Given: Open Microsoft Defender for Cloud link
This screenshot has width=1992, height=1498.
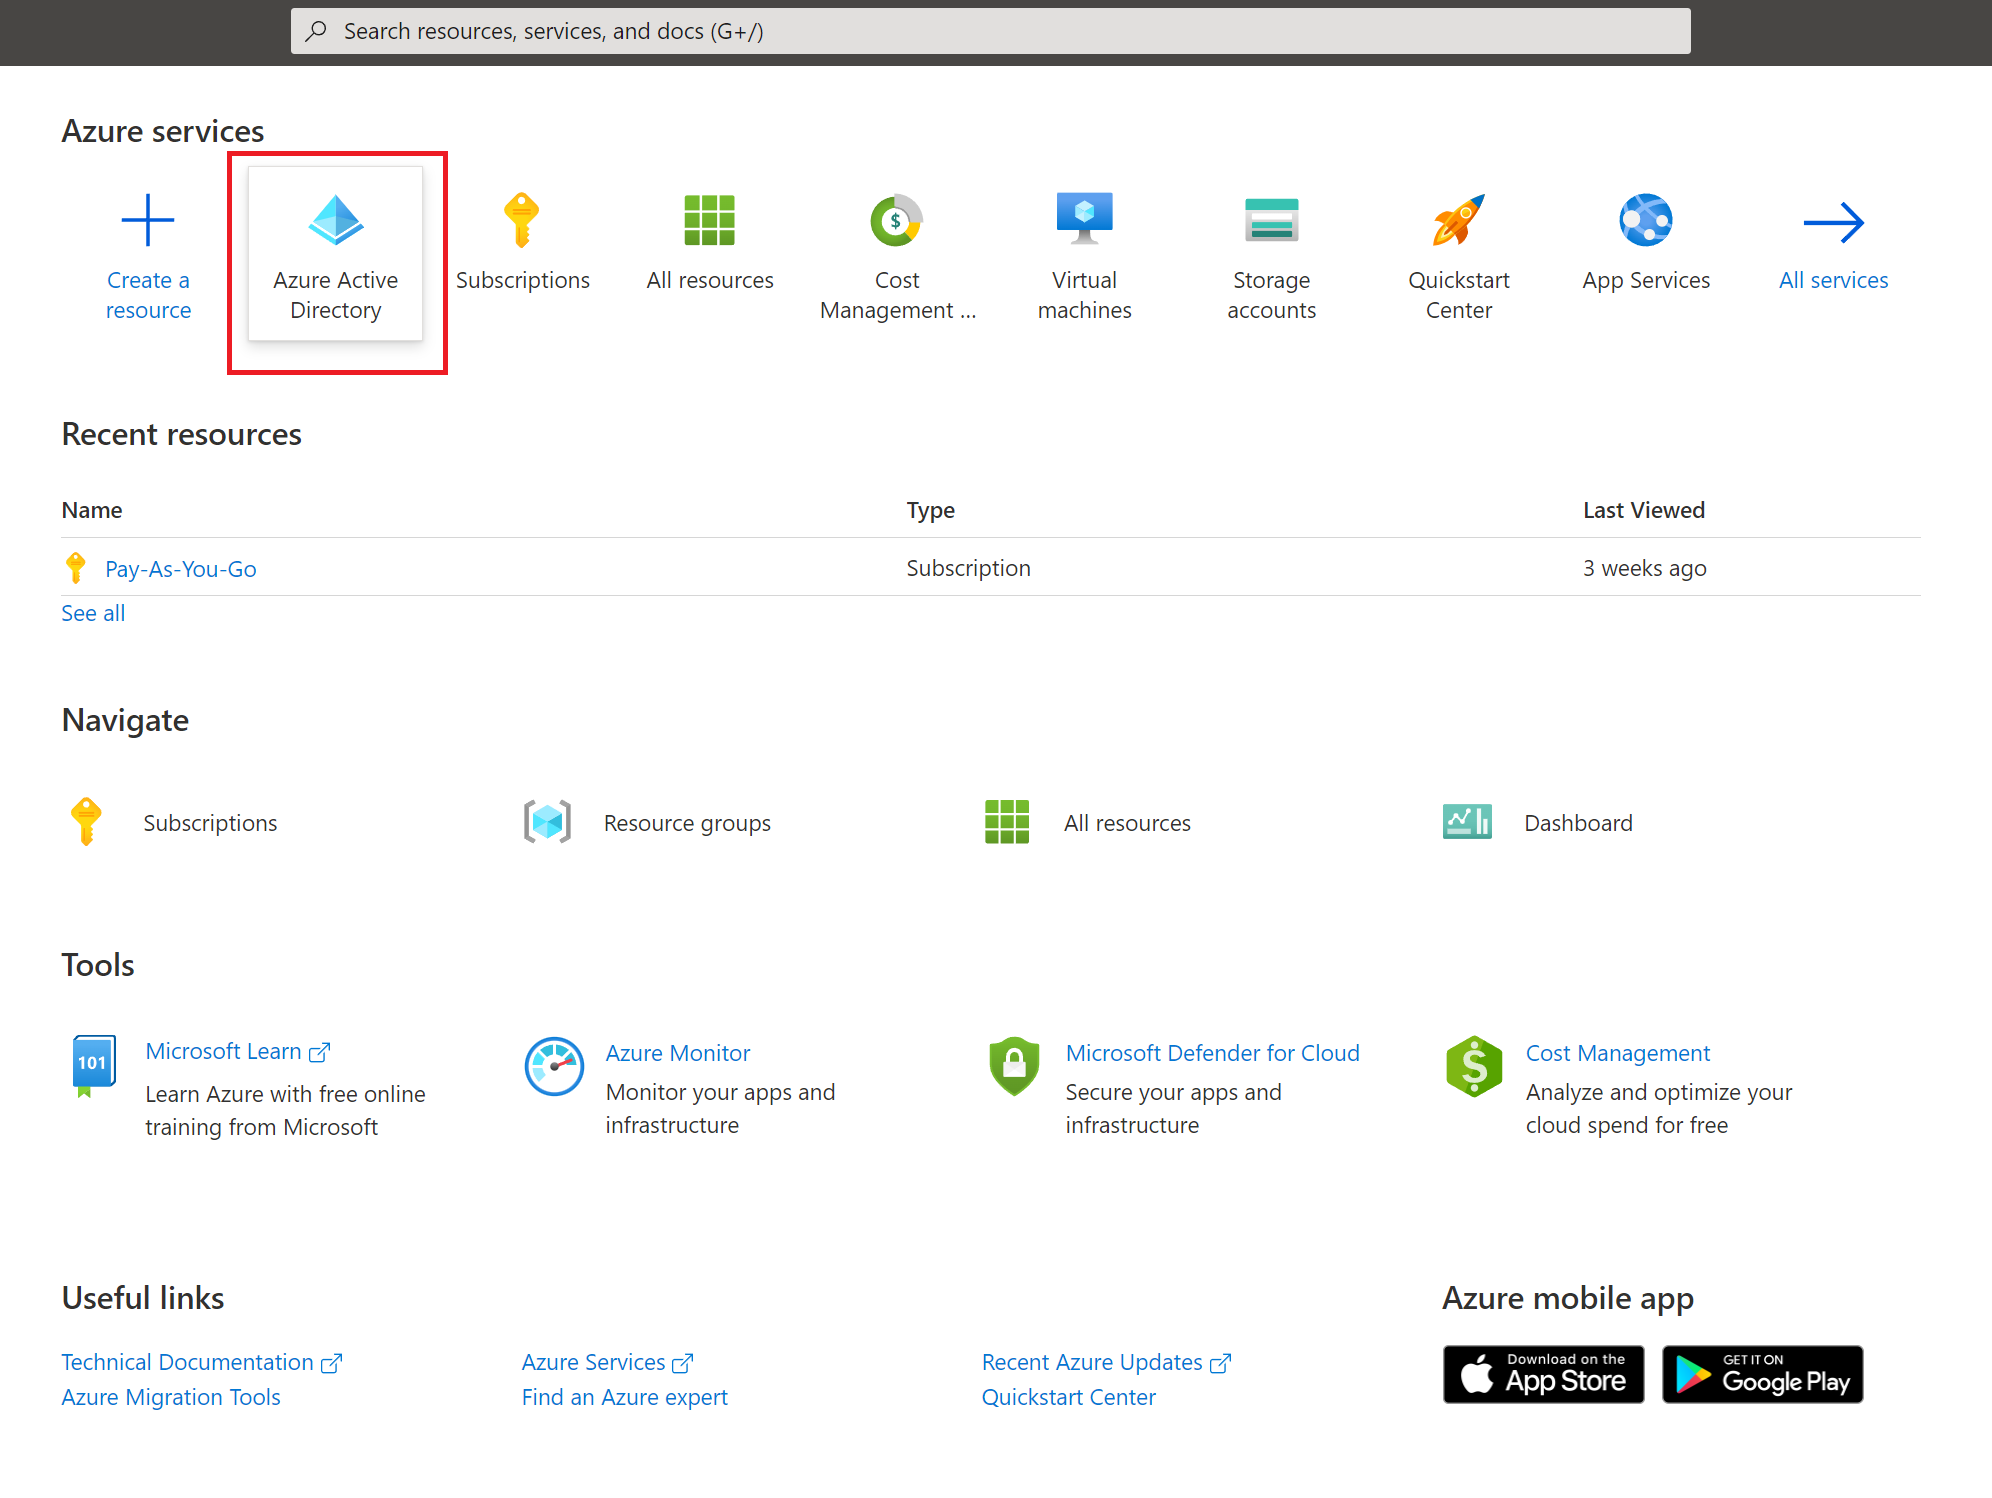Looking at the screenshot, I should 1213,1053.
